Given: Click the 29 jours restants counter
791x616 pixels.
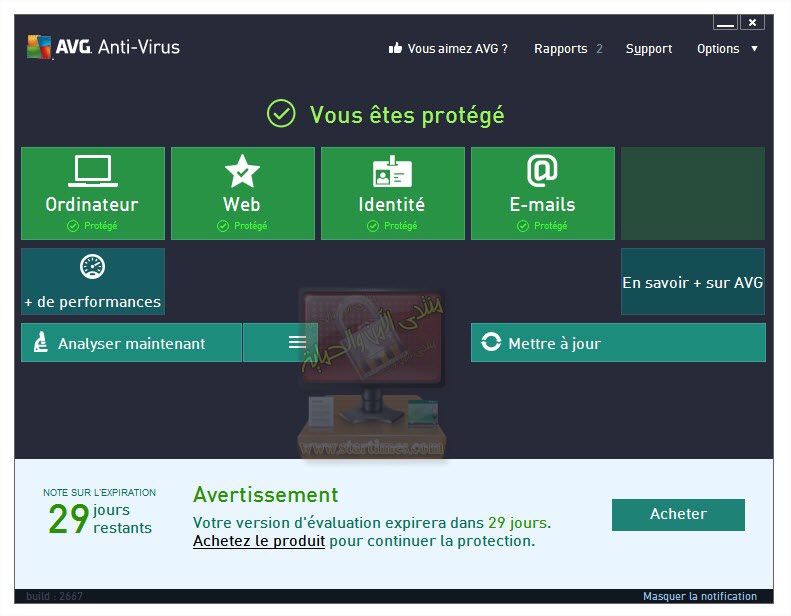Looking at the screenshot, I should pyautogui.click(x=100, y=519).
